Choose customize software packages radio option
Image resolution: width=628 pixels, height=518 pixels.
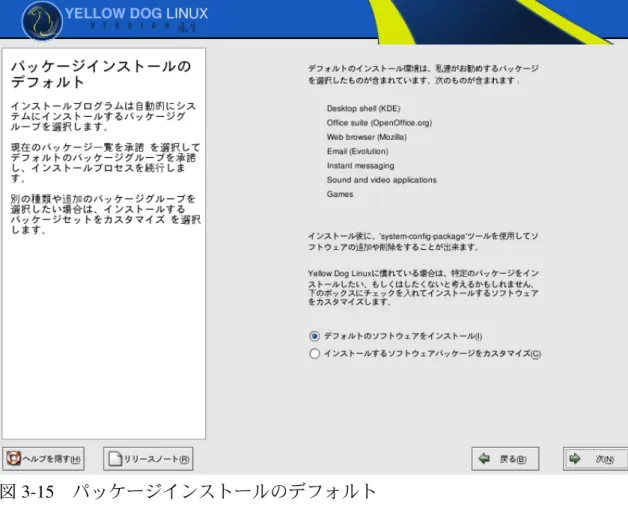coord(314,354)
